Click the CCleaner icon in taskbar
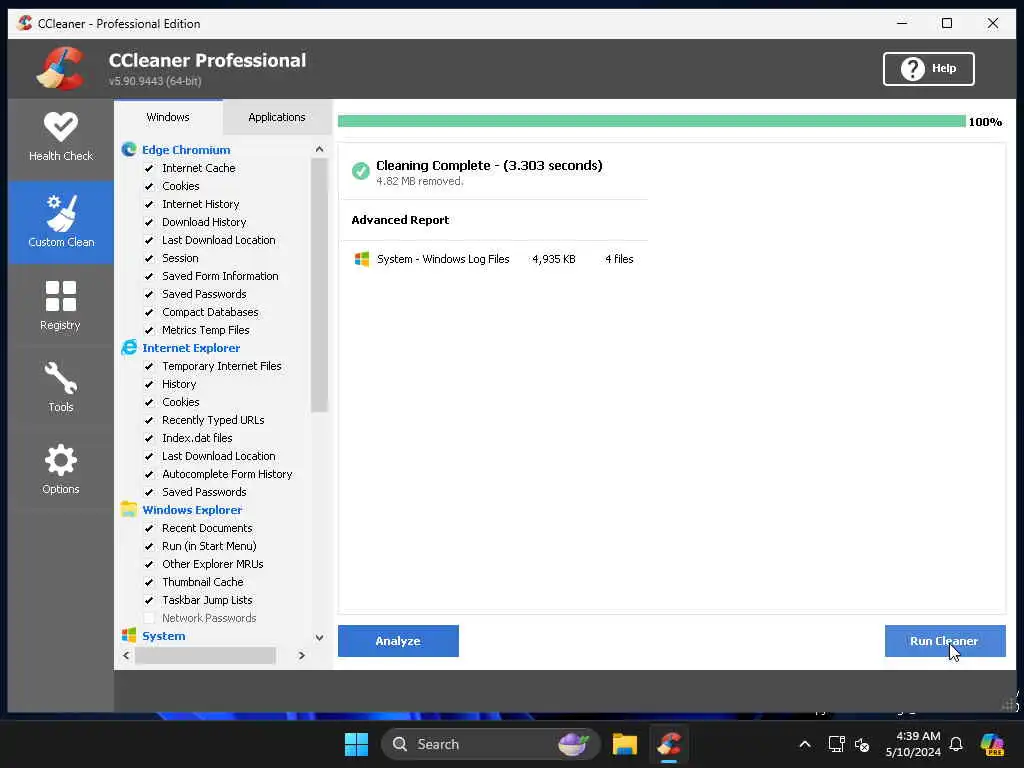 click(669, 744)
